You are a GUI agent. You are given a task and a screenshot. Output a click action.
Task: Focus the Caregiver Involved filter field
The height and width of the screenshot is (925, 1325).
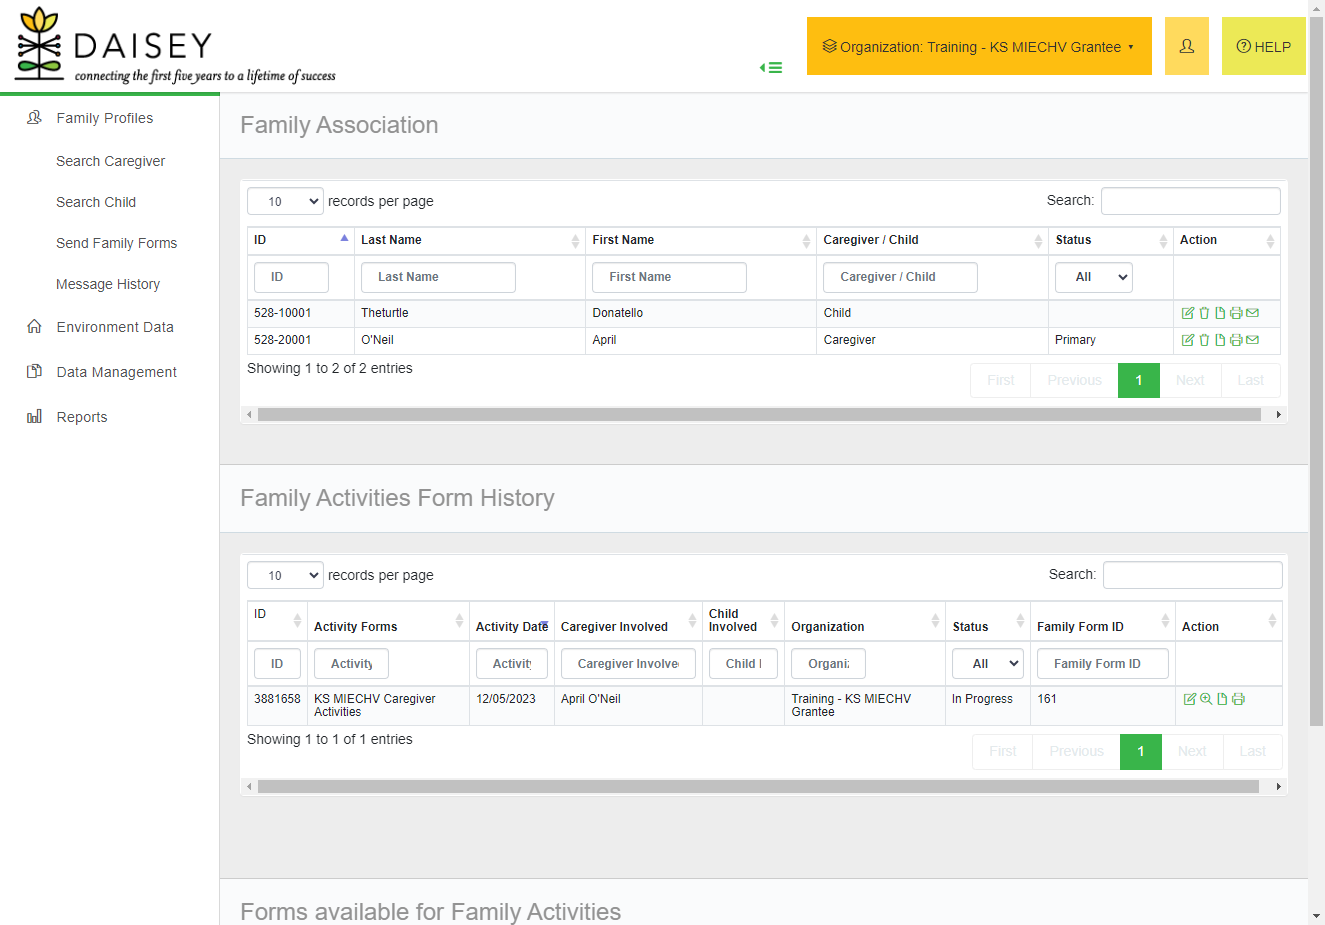tap(628, 664)
